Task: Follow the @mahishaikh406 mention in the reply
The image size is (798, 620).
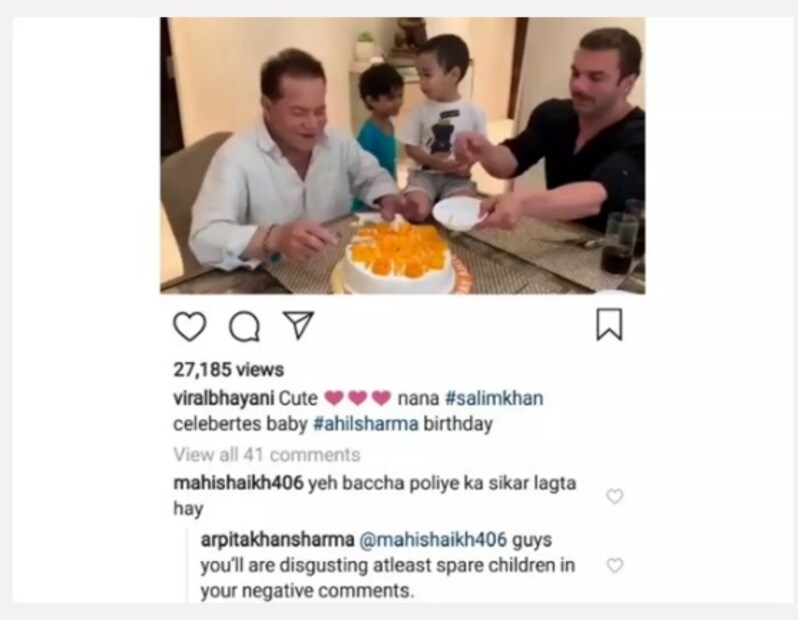Action: [433, 540]
